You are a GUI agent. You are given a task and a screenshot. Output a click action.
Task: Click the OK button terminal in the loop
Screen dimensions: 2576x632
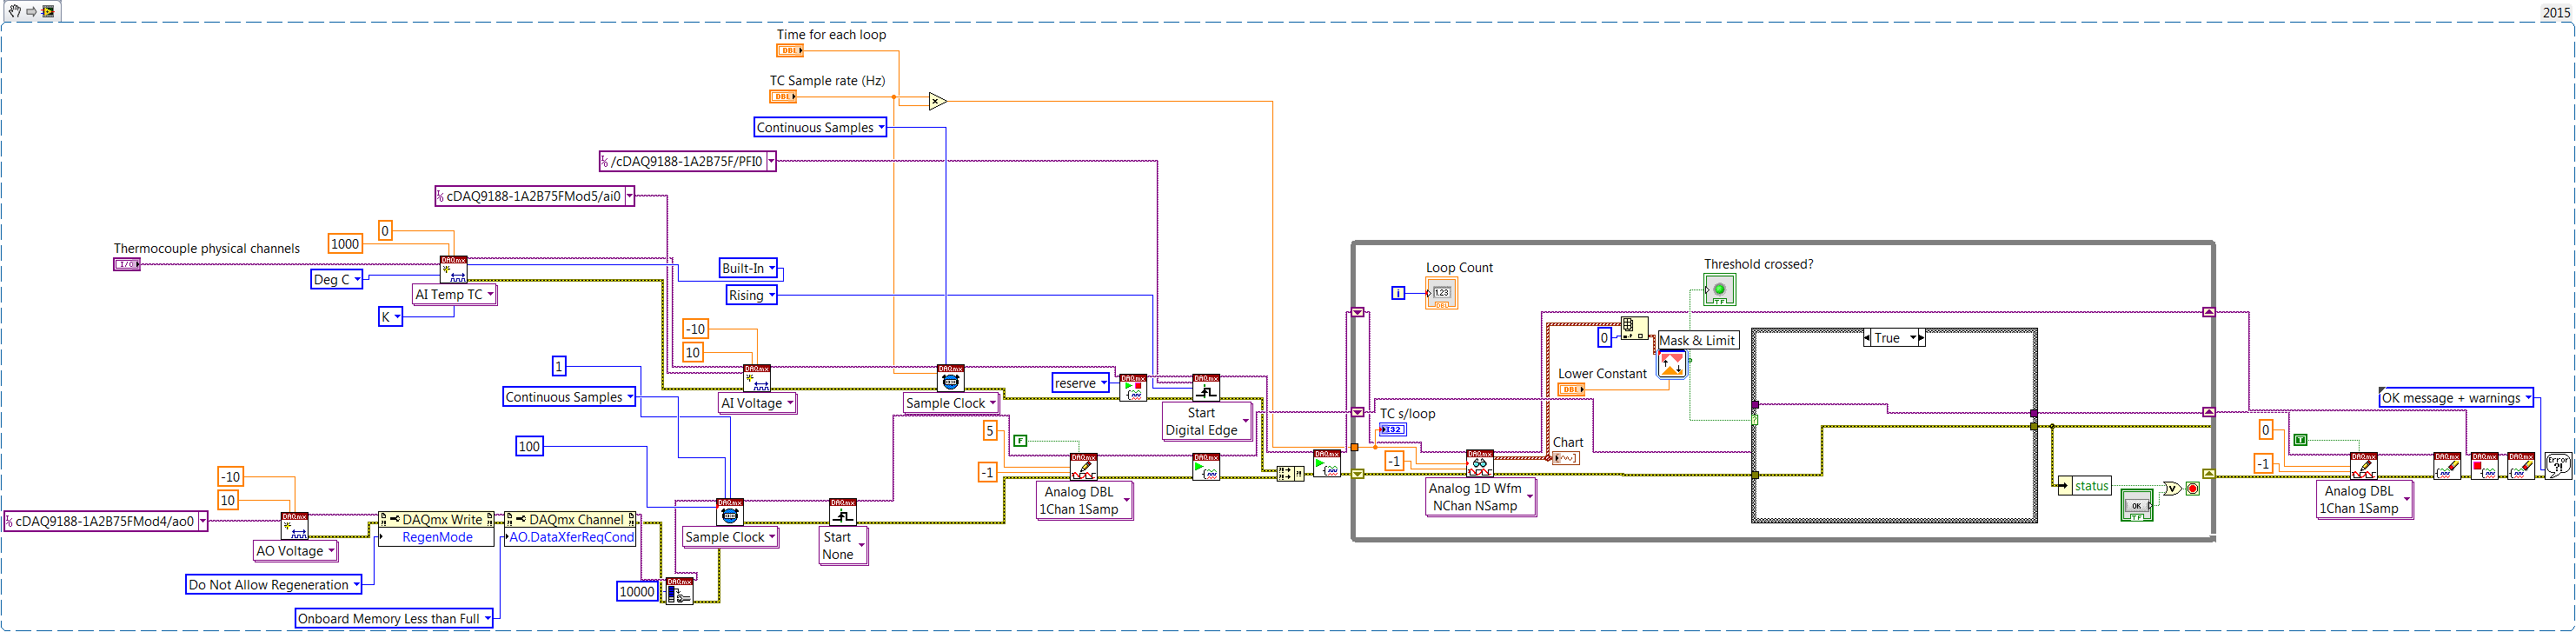(2137, 504)
